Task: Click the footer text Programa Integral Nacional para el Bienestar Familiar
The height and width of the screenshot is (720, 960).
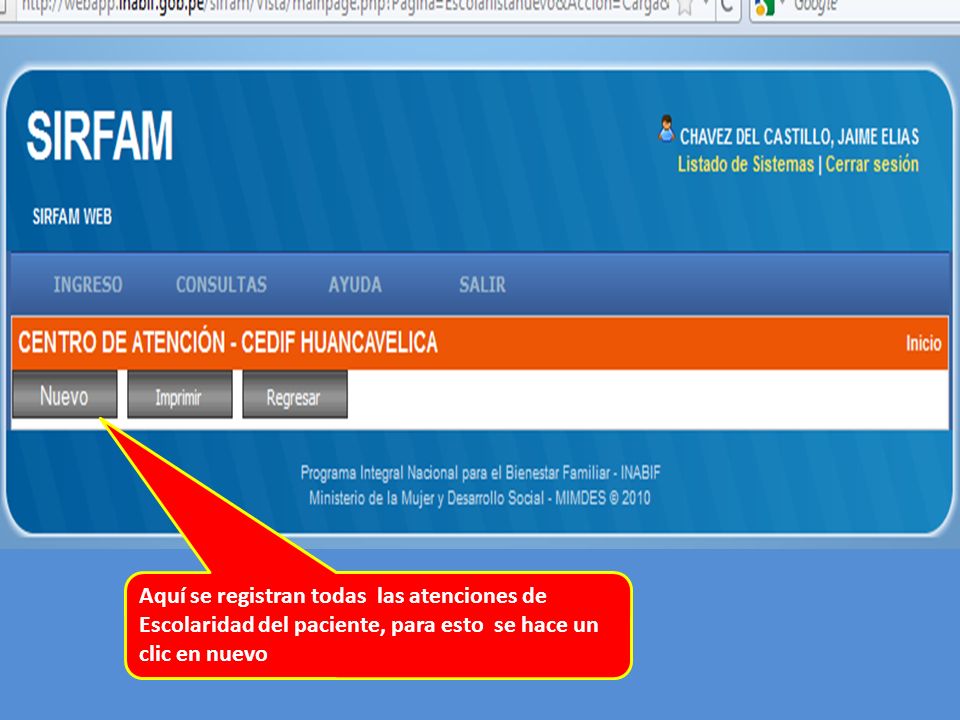Action: pos(456,473)
